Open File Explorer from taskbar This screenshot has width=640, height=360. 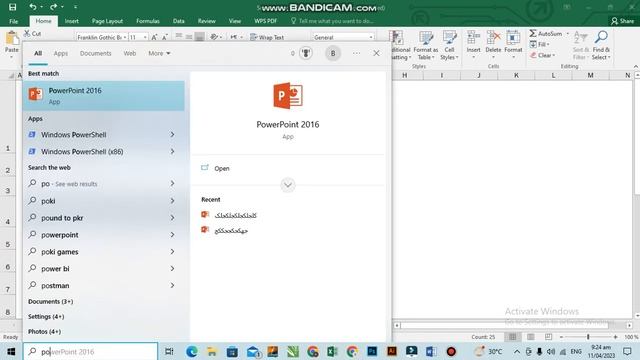(x=212, y=351)
